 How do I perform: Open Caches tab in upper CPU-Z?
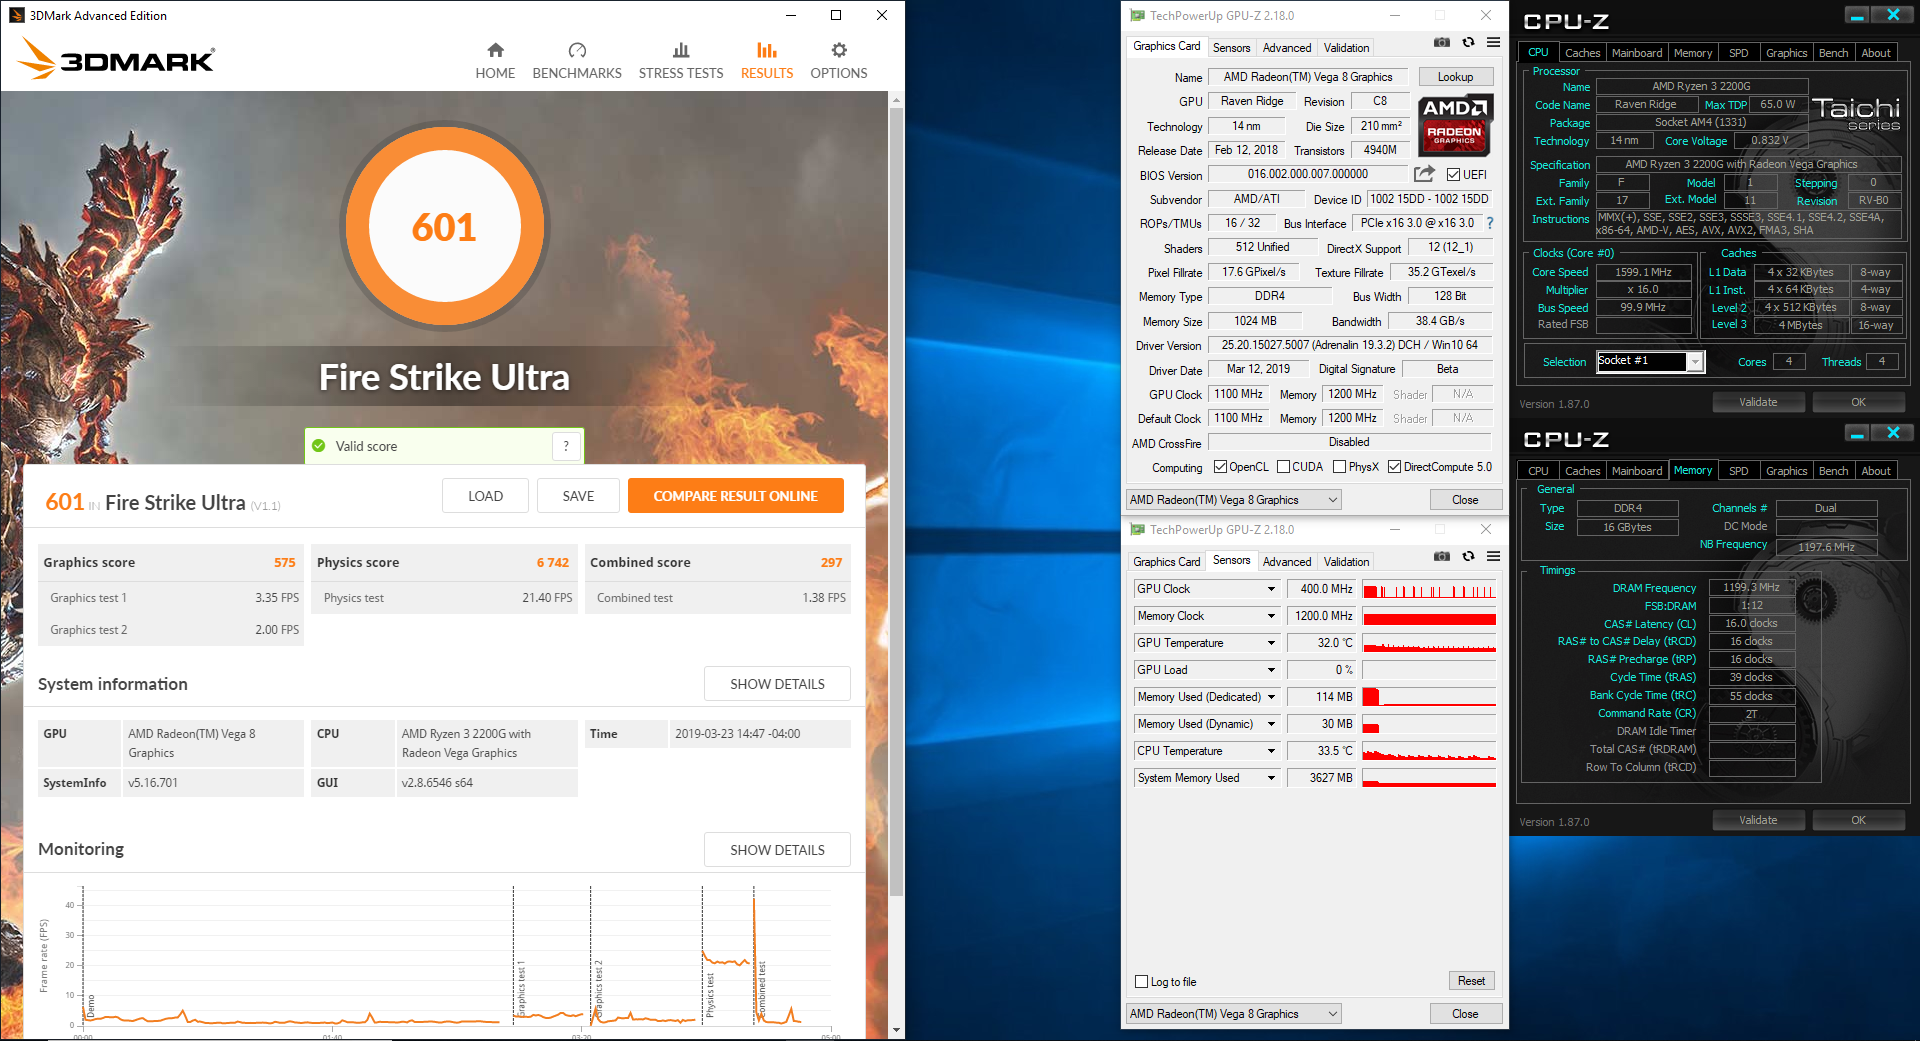tap(1582, 53)
